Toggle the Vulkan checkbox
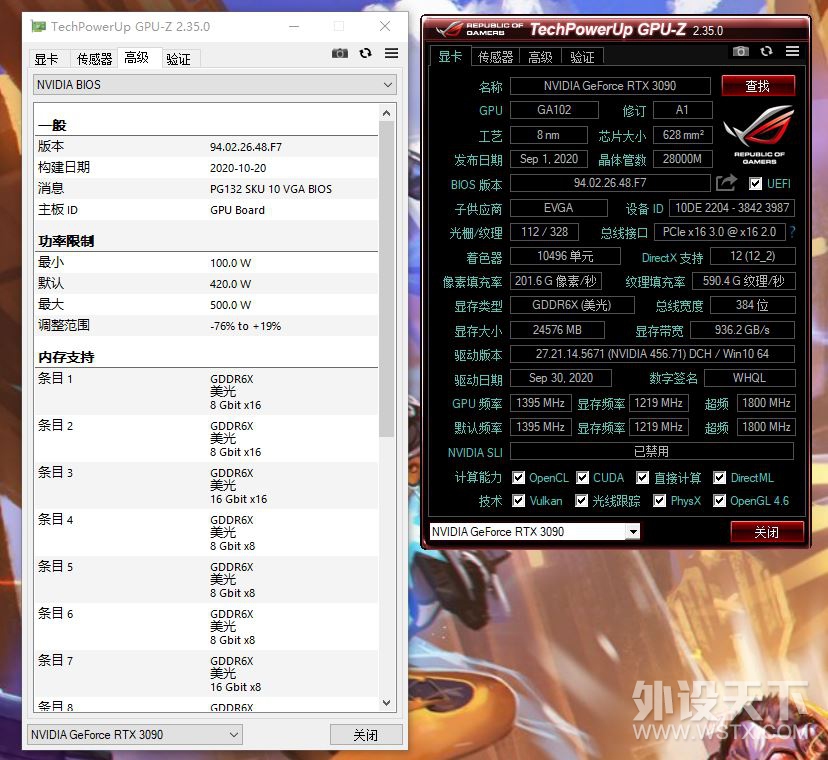The height and width of the screenshot is (760, 828). (x=519, y=501)
